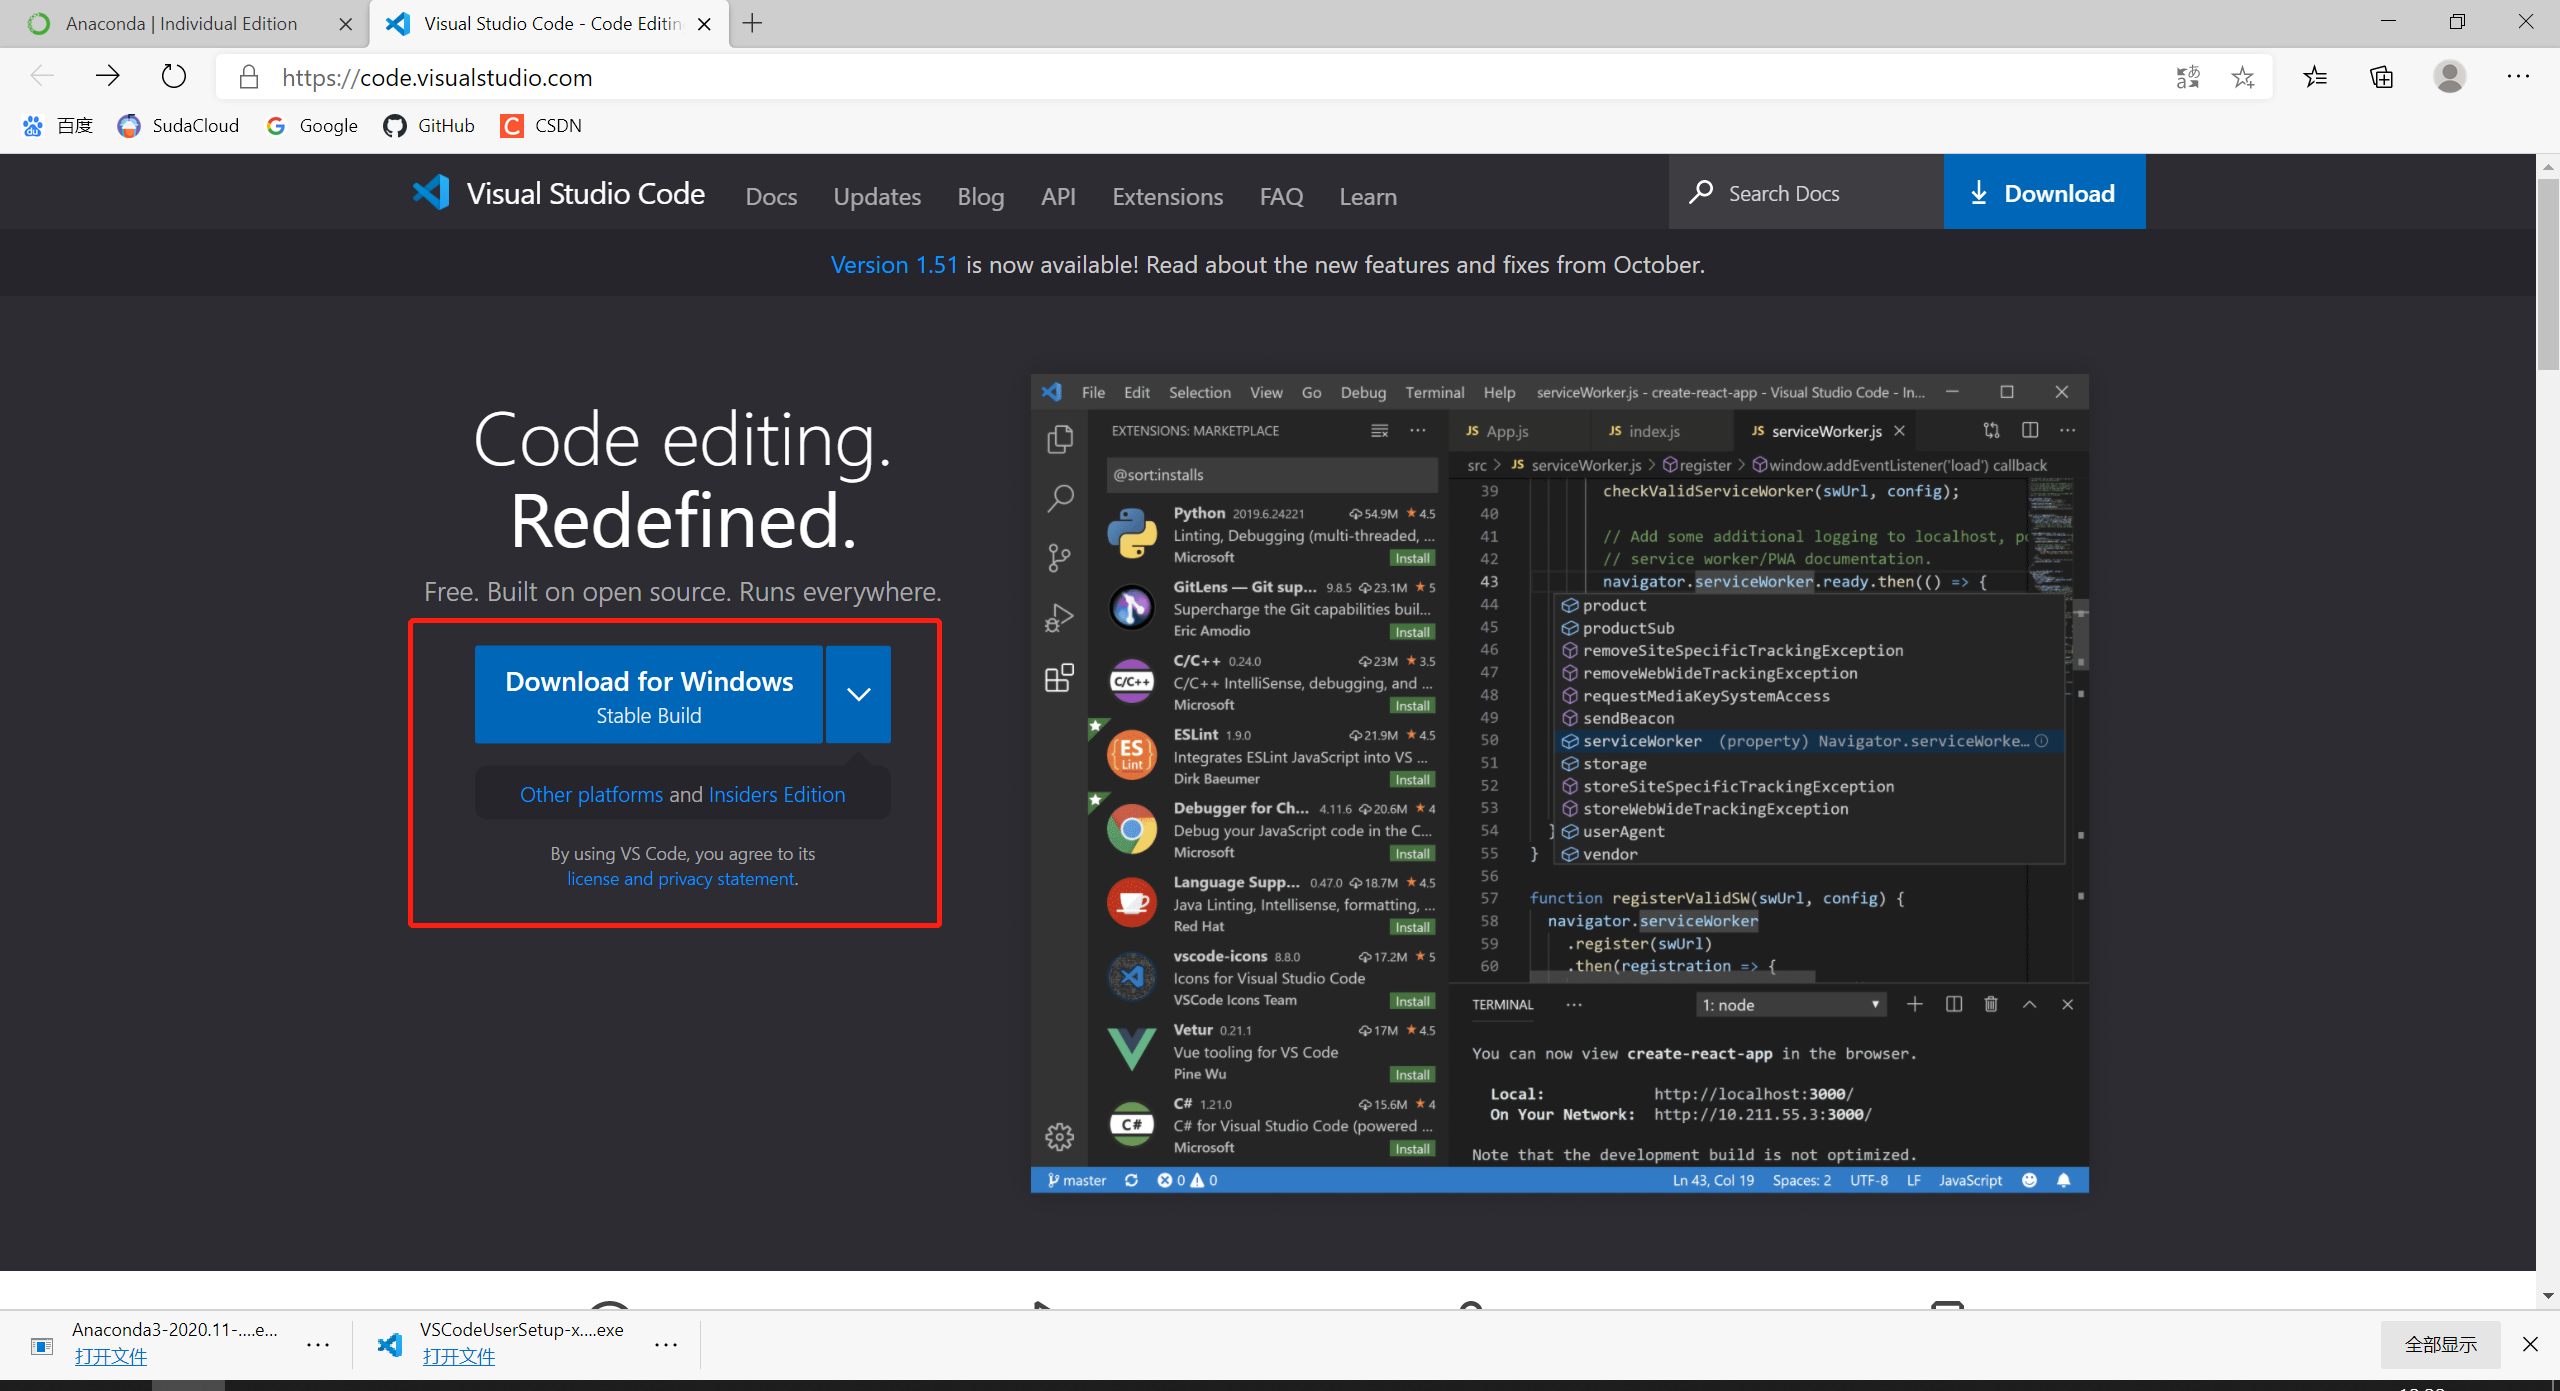The height and width of the screenshot is (1391, 2560).
Task: Open the Collections icon
Action: pos(2382,77)
